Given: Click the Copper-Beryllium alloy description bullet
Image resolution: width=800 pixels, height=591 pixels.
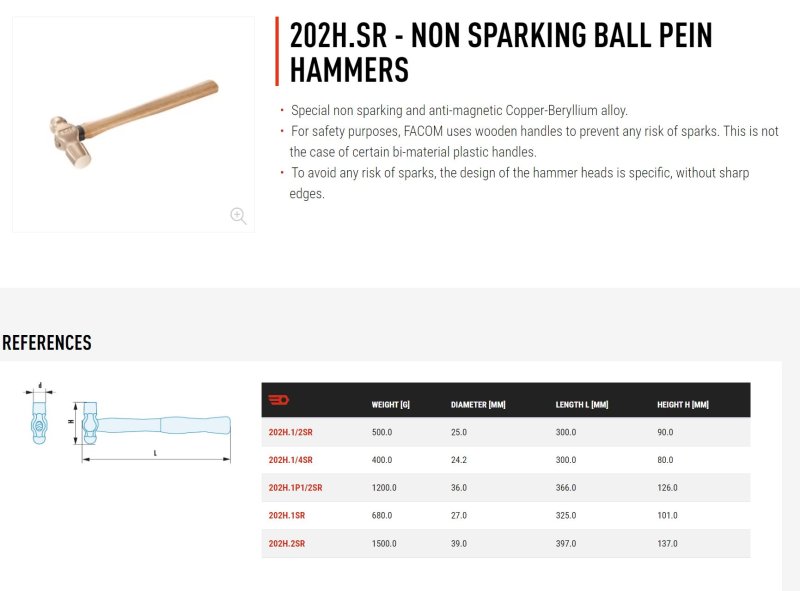Looking at the screenshot, I should point(459,110).
